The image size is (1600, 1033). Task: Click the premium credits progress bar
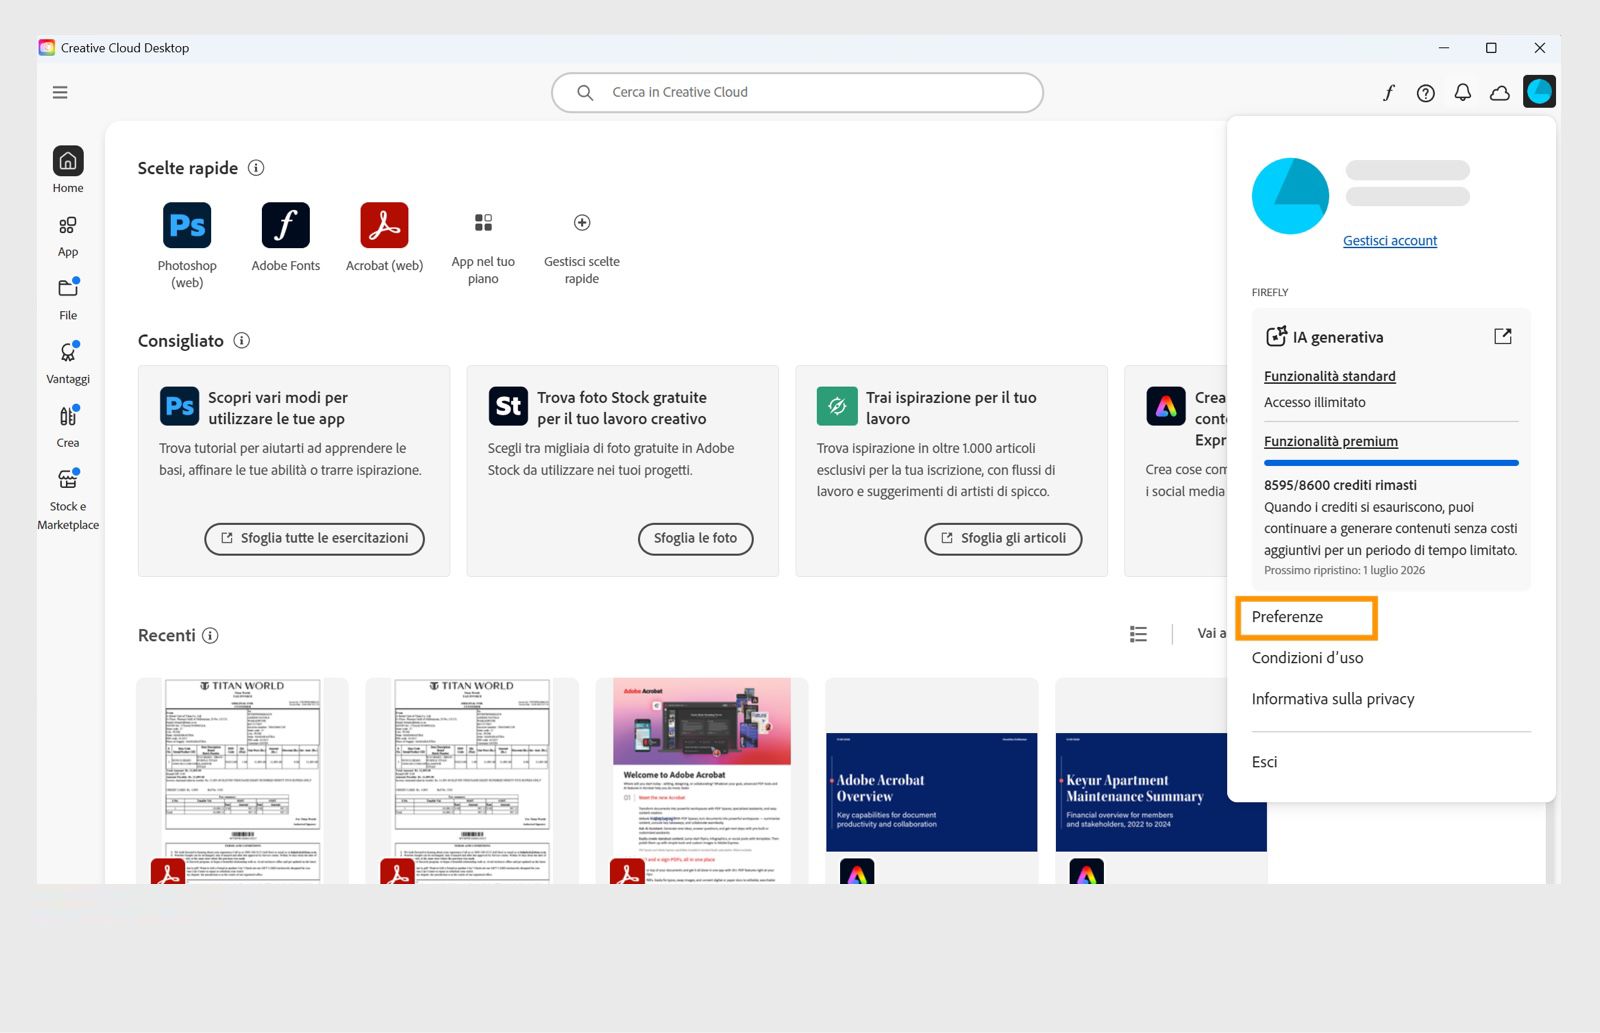(1391, 463)
